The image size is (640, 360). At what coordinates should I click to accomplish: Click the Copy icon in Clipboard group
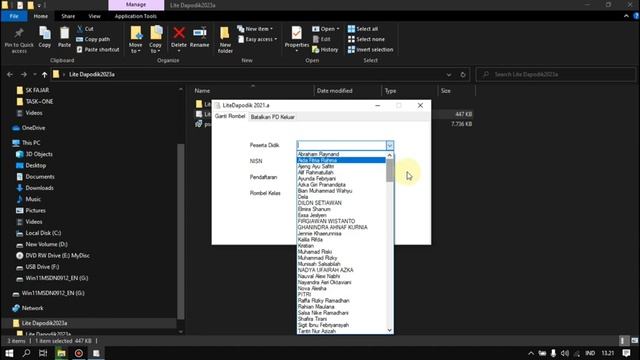click(x=44, y=37)
